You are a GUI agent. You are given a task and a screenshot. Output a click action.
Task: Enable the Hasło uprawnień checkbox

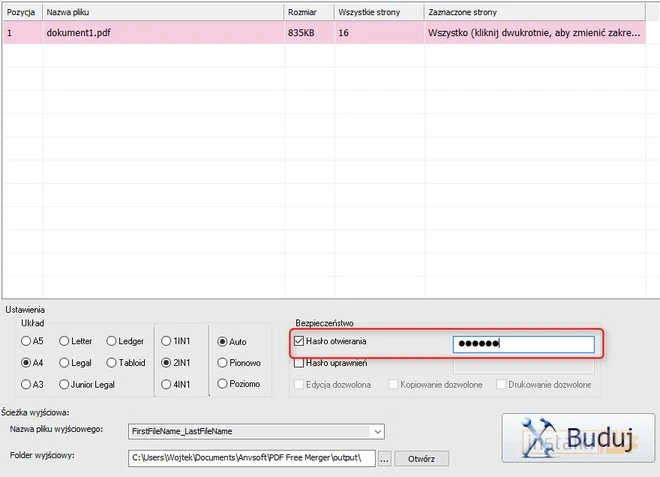(x=300, y=362)
